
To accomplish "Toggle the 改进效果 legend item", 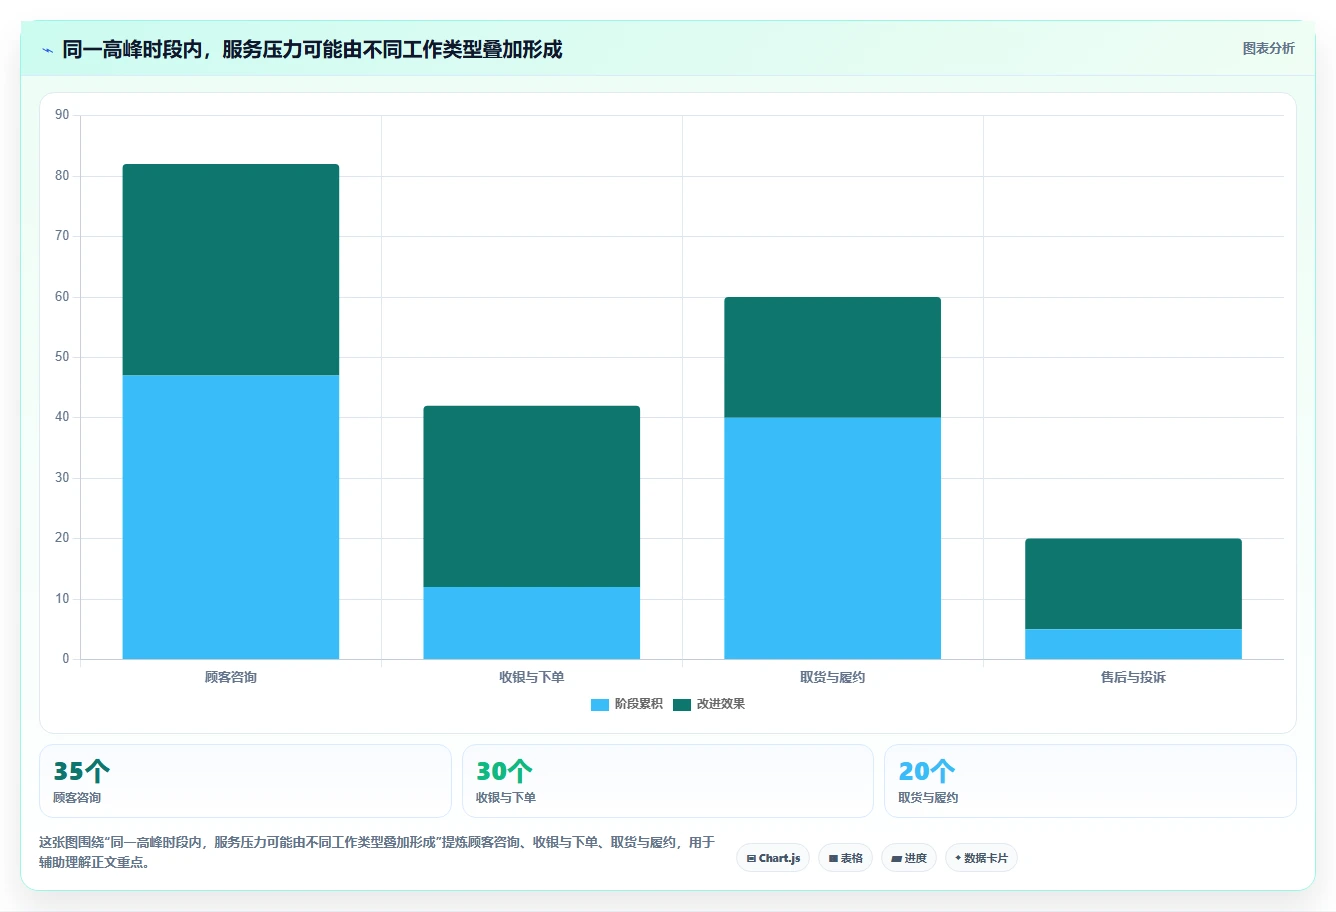I will [709, 704].
